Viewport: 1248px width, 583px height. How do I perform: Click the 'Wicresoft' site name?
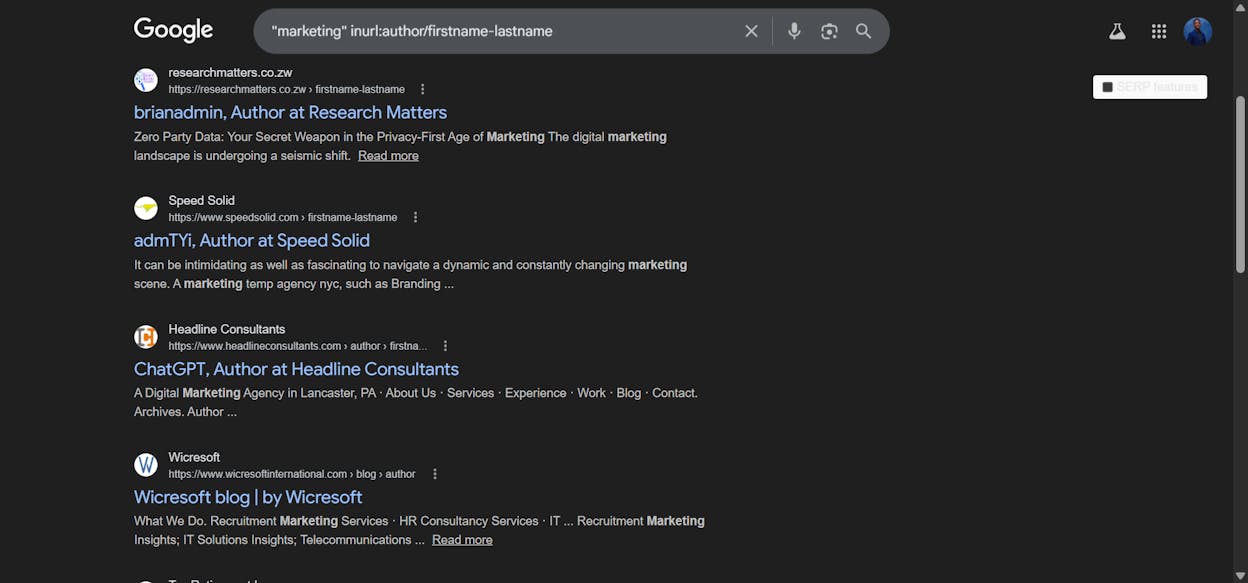(194, 457)
